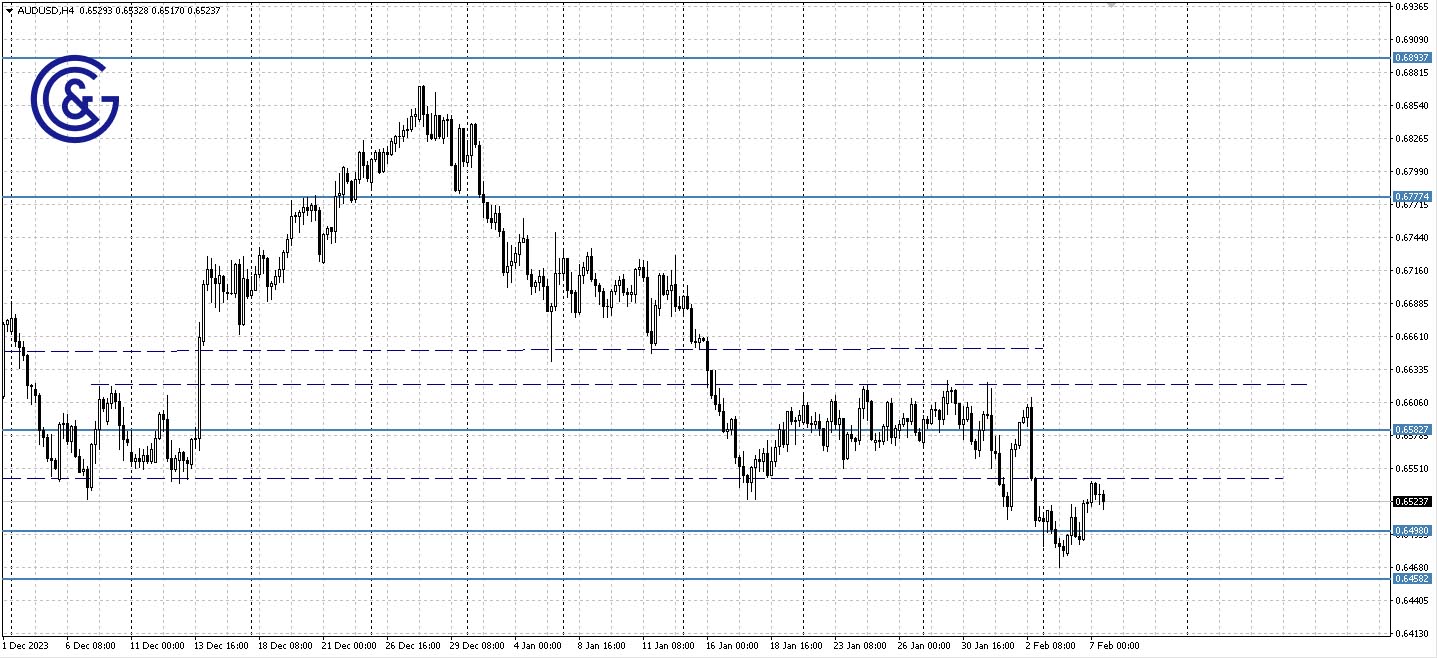Select the current price tag 0.65237
1437x658 pixels.
coord(1411,500)
